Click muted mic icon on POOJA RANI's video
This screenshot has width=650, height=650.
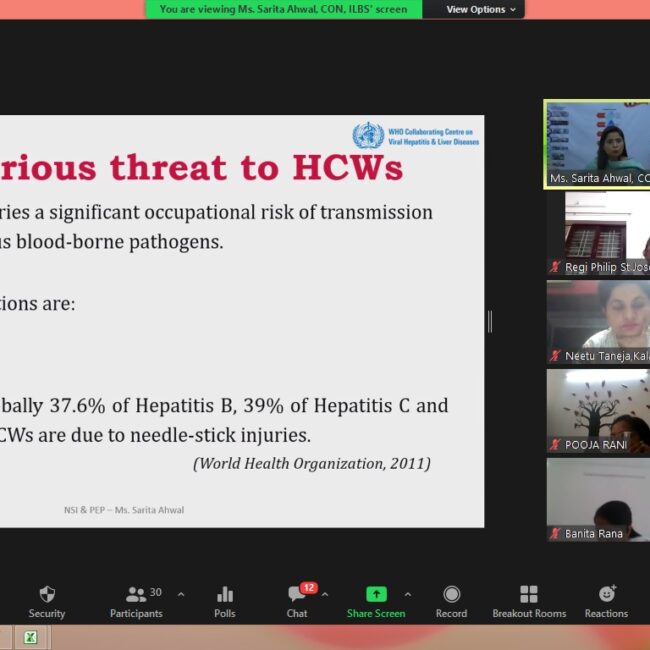pos(555,445)
